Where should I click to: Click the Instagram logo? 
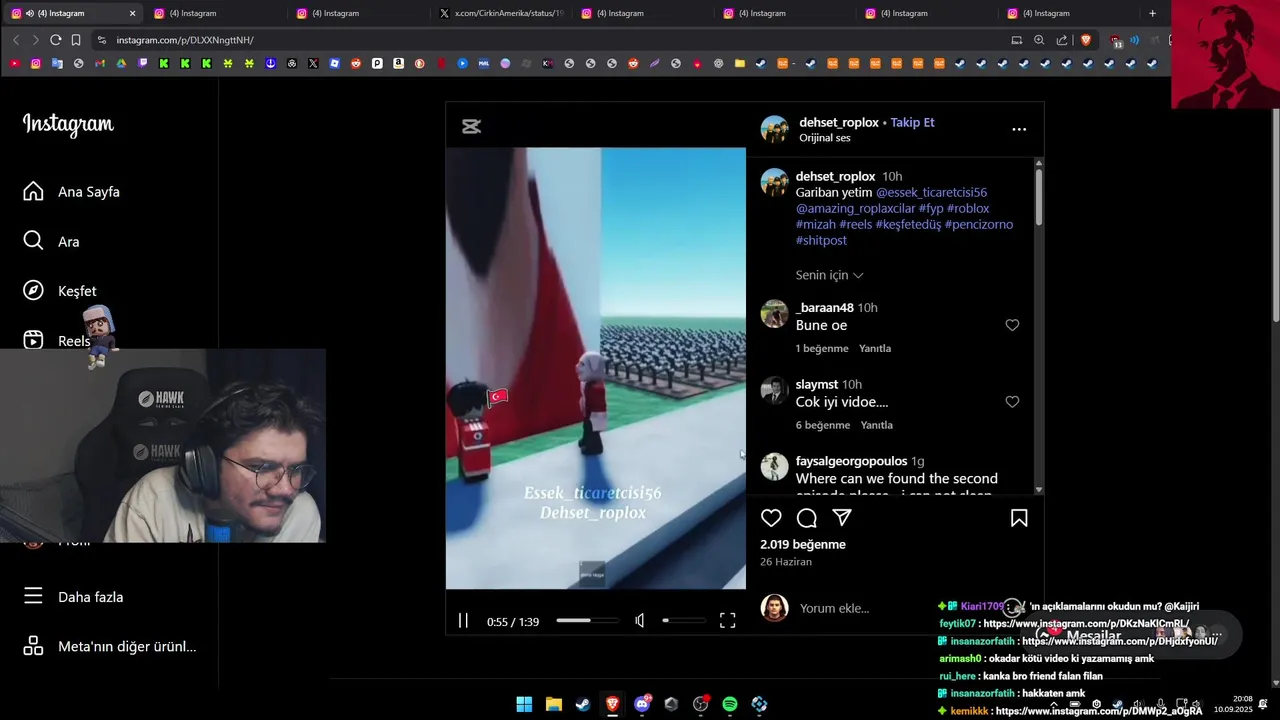click(x=68, y=124)
